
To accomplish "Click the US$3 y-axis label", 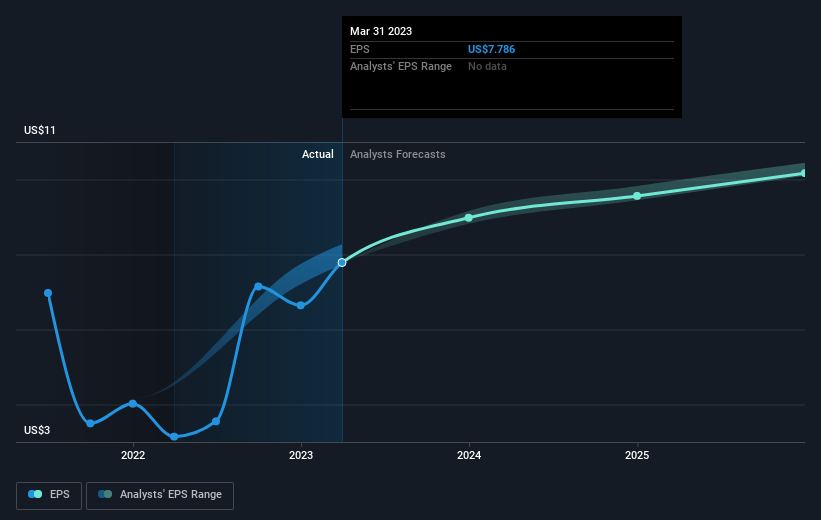I will tap(37, 430).
